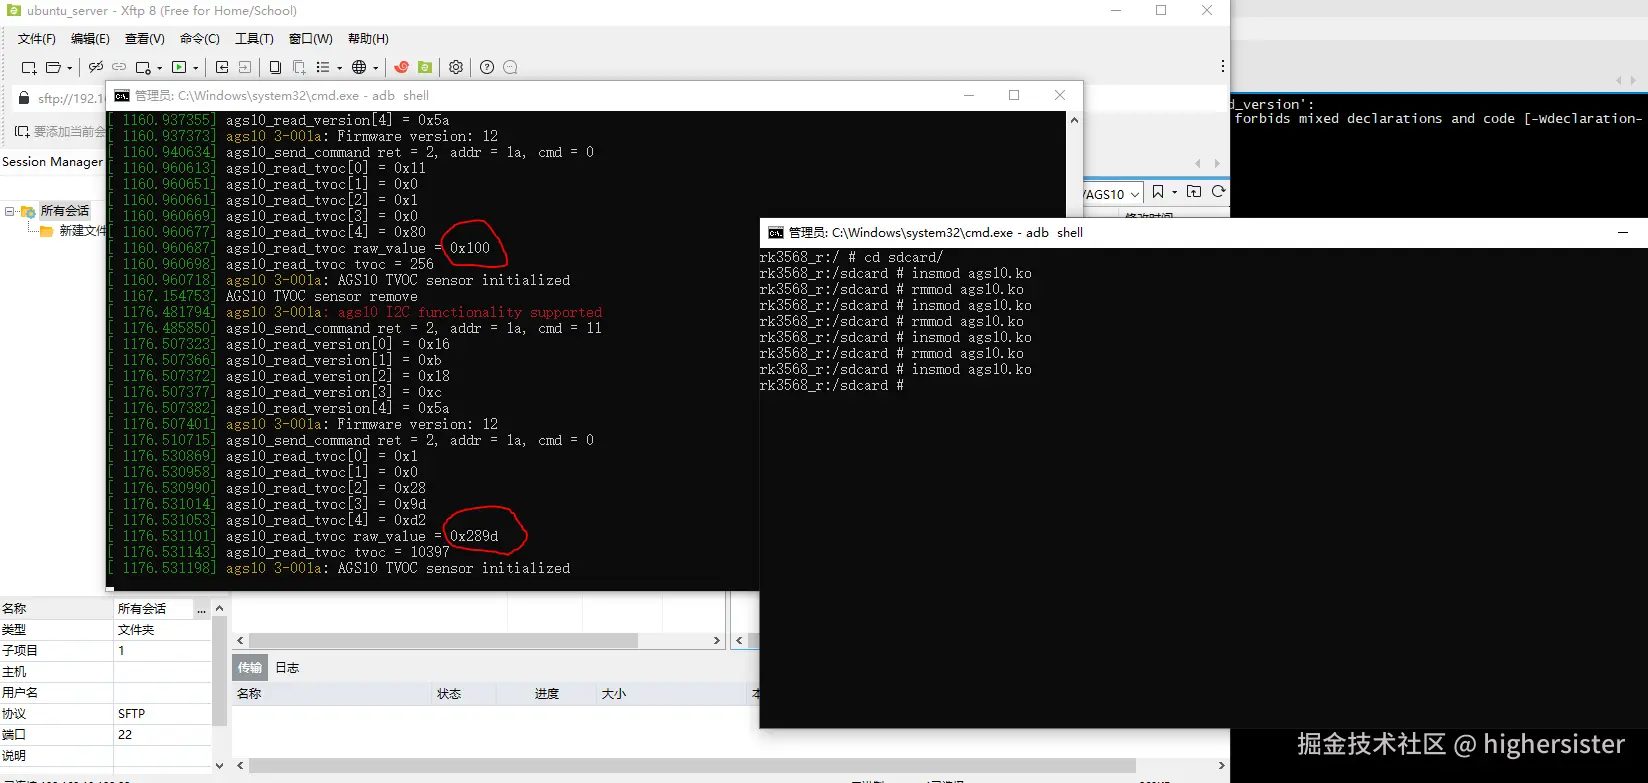Image resolution: width=1648 pixels, height=783 pixels.
Task: Switch to the 传输 tab
Action: pos(250,667)
